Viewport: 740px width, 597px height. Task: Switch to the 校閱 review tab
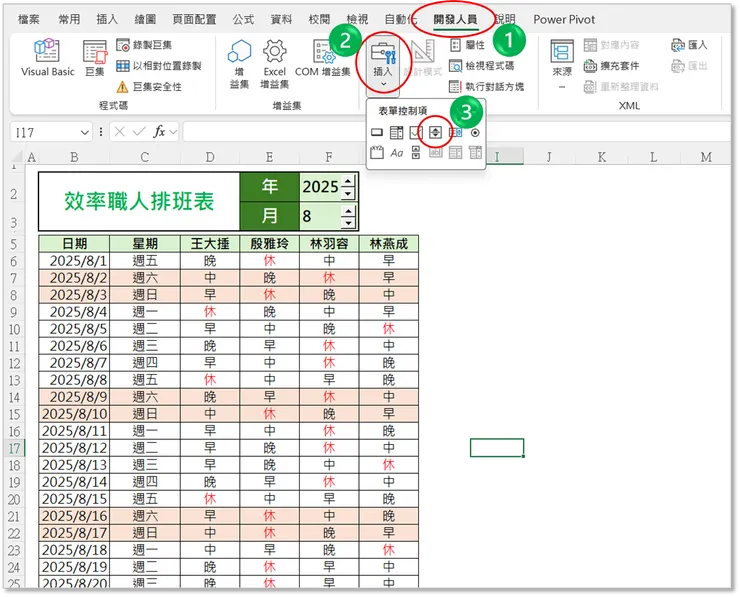(x=319, y=19)
